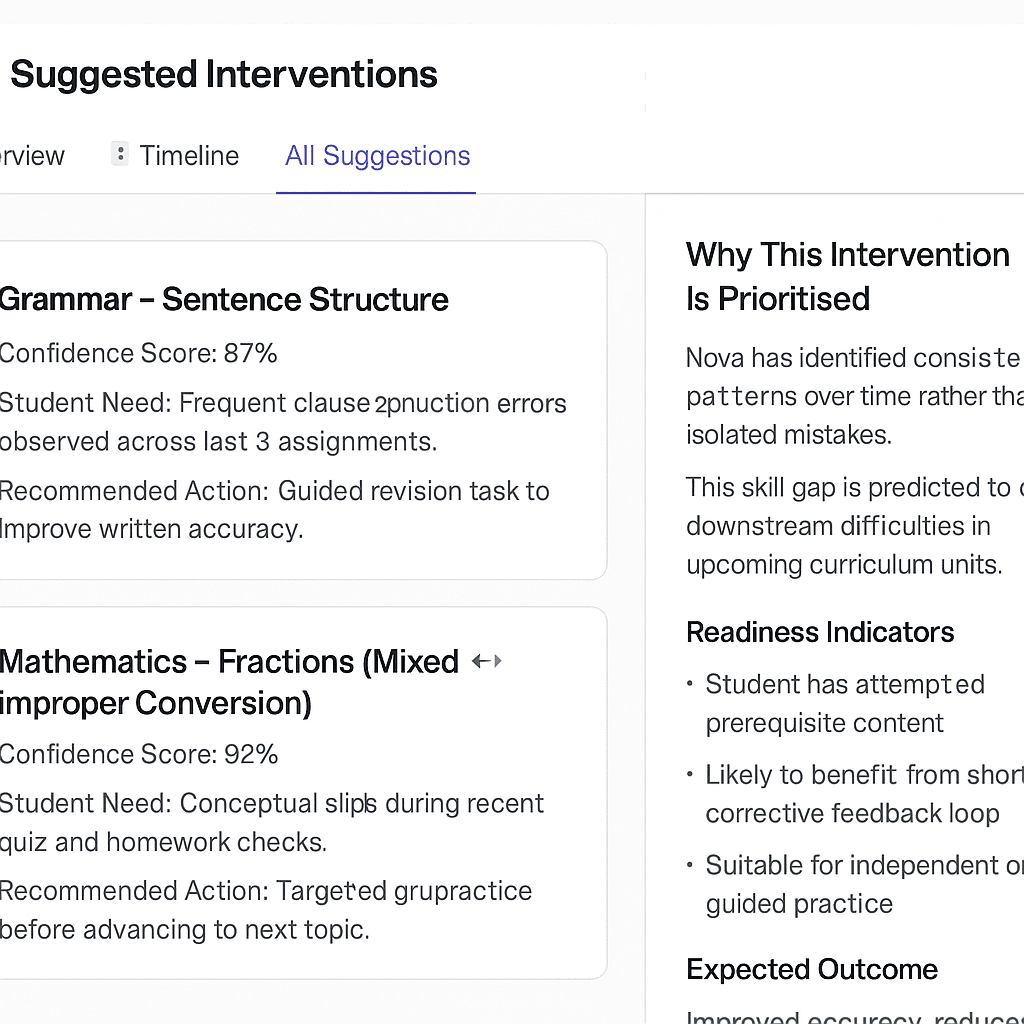Click the Readiness Indicators heading

click(820, 632)
